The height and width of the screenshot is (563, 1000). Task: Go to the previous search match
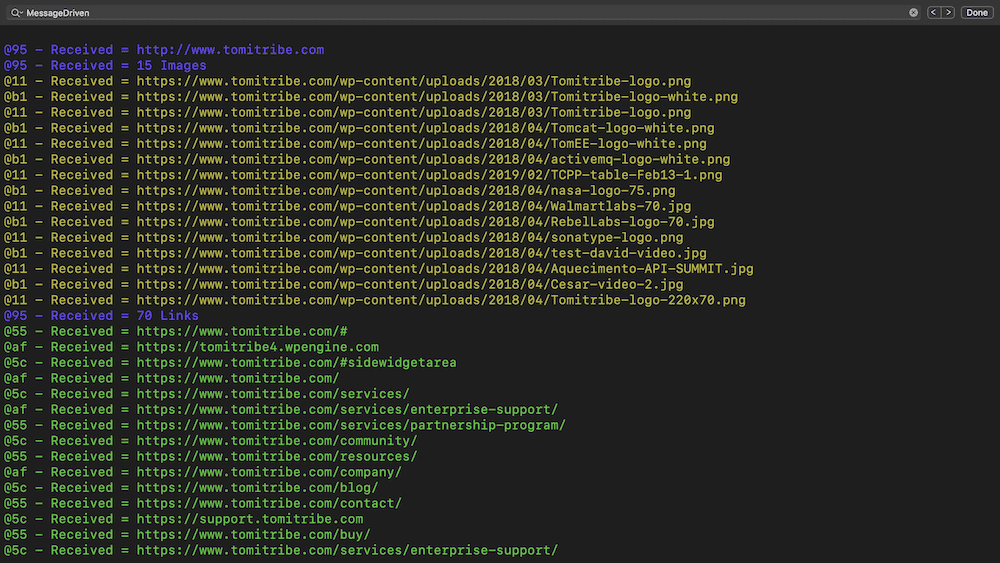click(x=934, y=13)
